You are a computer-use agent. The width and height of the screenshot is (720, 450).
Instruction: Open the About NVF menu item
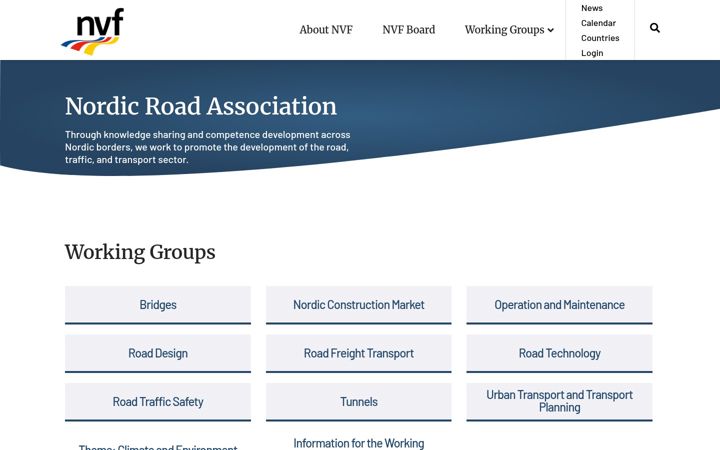pos(326,30)
